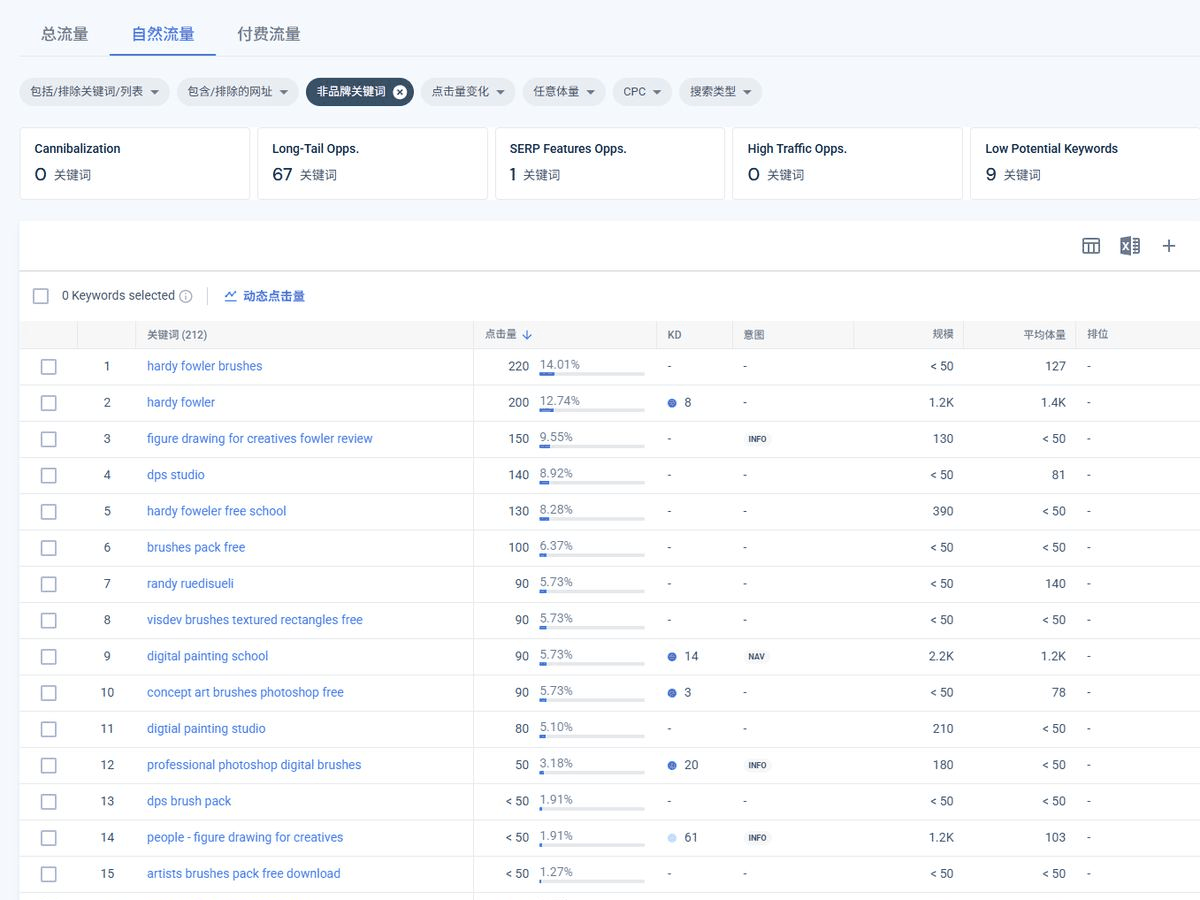This screenshot has width=1200, height=900.
Task: Click the KD dot for digital painting school
Action: coord(672,657)
